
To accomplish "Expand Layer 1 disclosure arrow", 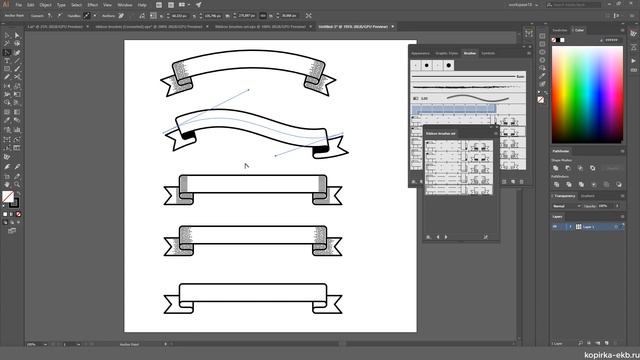I will coord(570,227).
